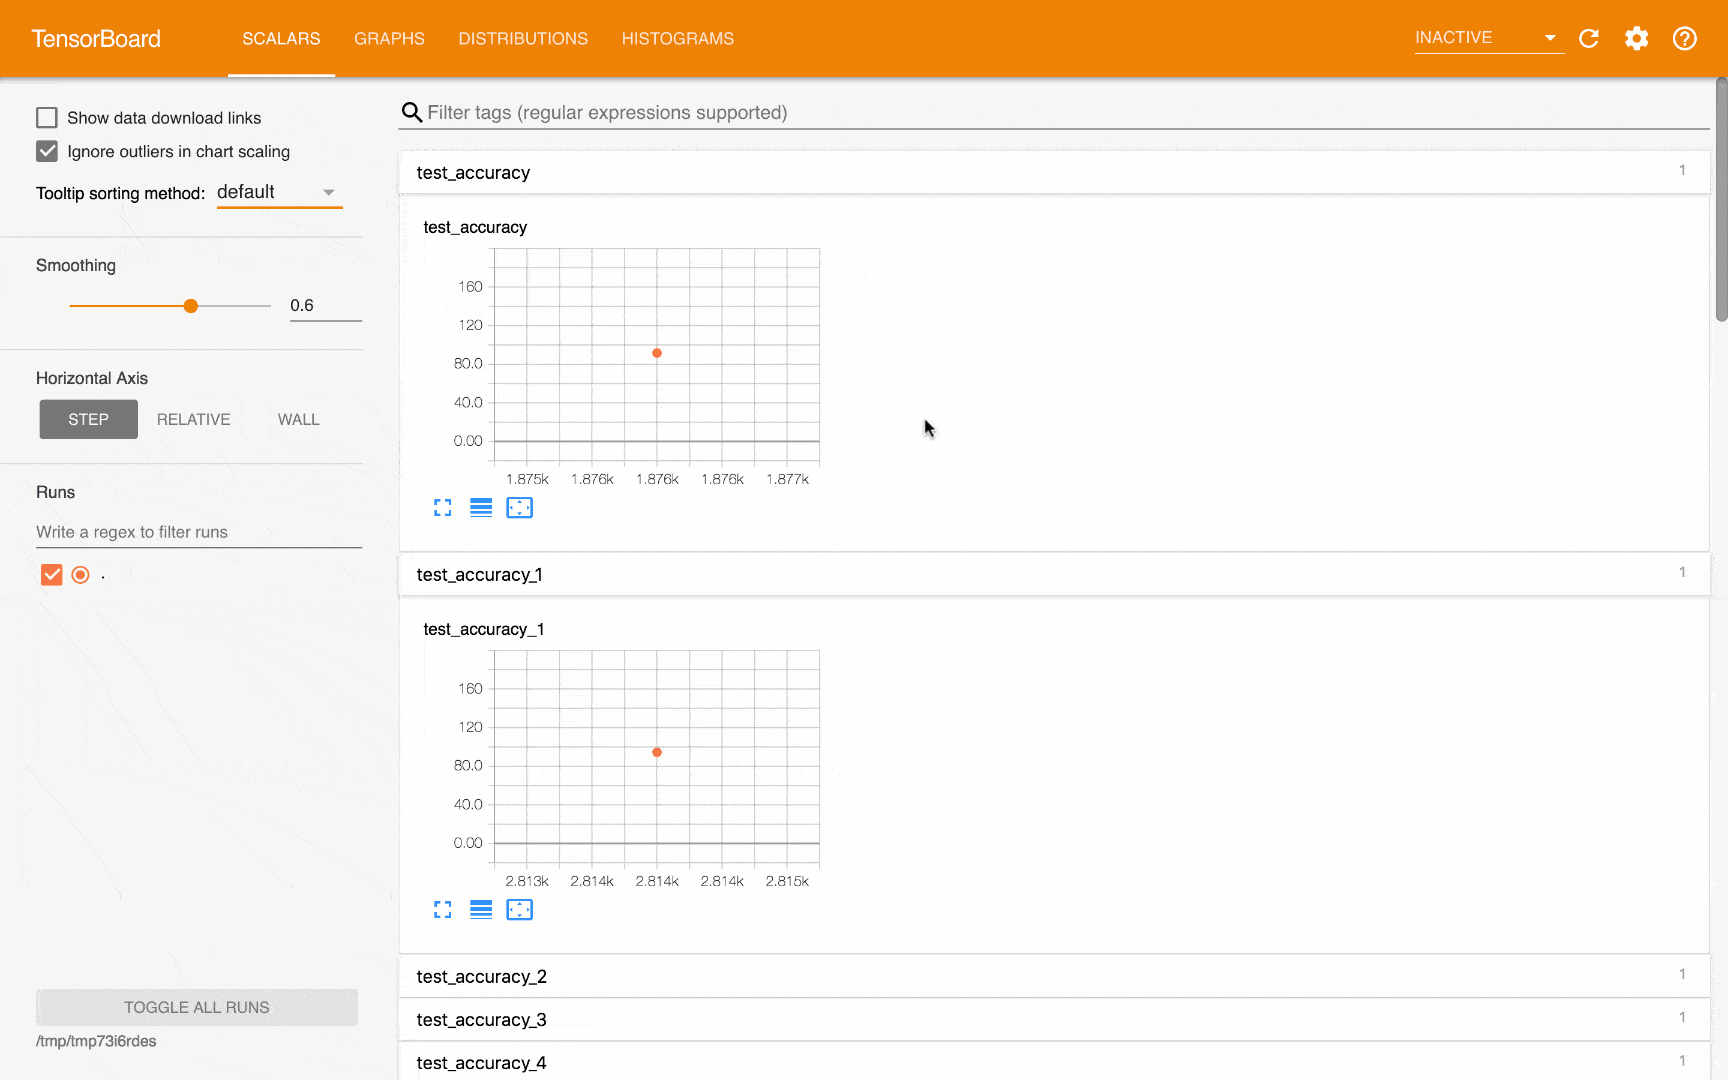The width and height of the screenshot is (1728, 1080).
Task: Open the help question mark icon
Action: [x=1684, y=39]
